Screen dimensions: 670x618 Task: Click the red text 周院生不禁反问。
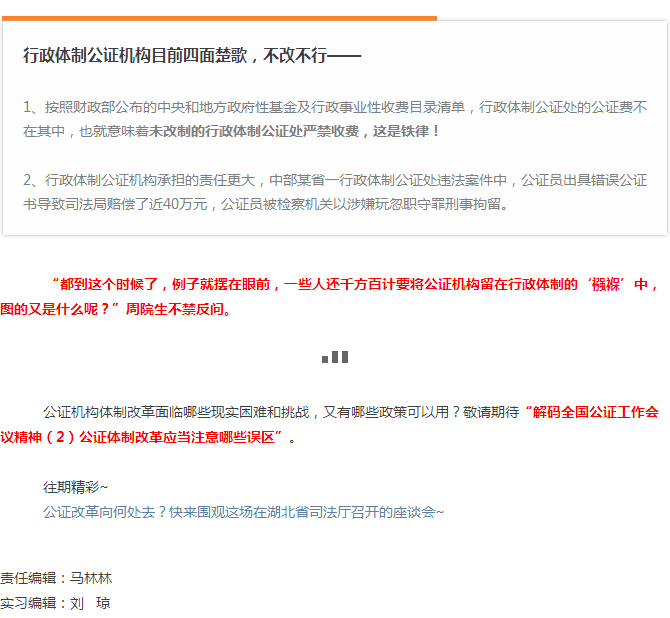point(179,309)
